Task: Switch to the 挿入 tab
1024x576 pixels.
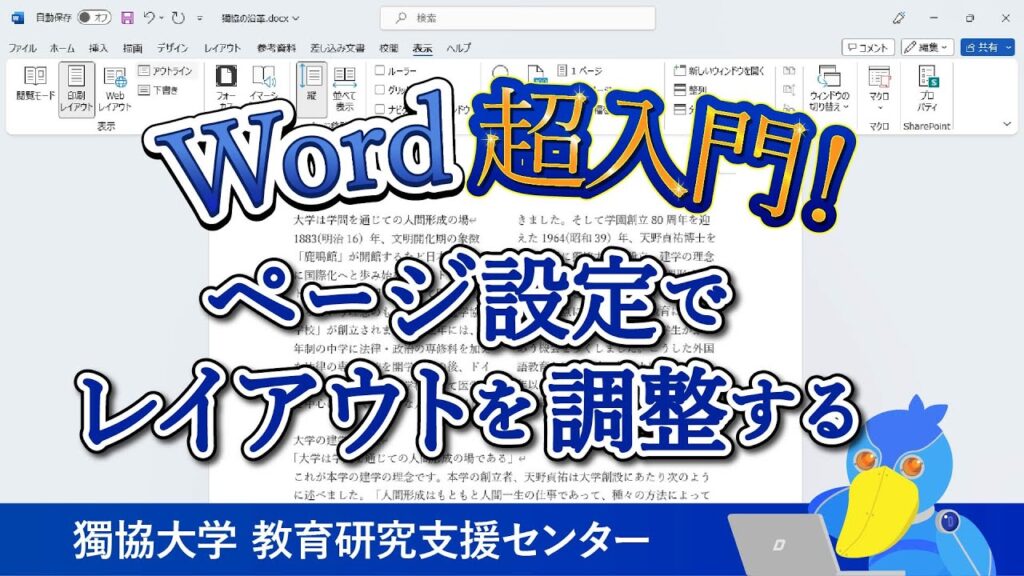Action: click(98, 48)
